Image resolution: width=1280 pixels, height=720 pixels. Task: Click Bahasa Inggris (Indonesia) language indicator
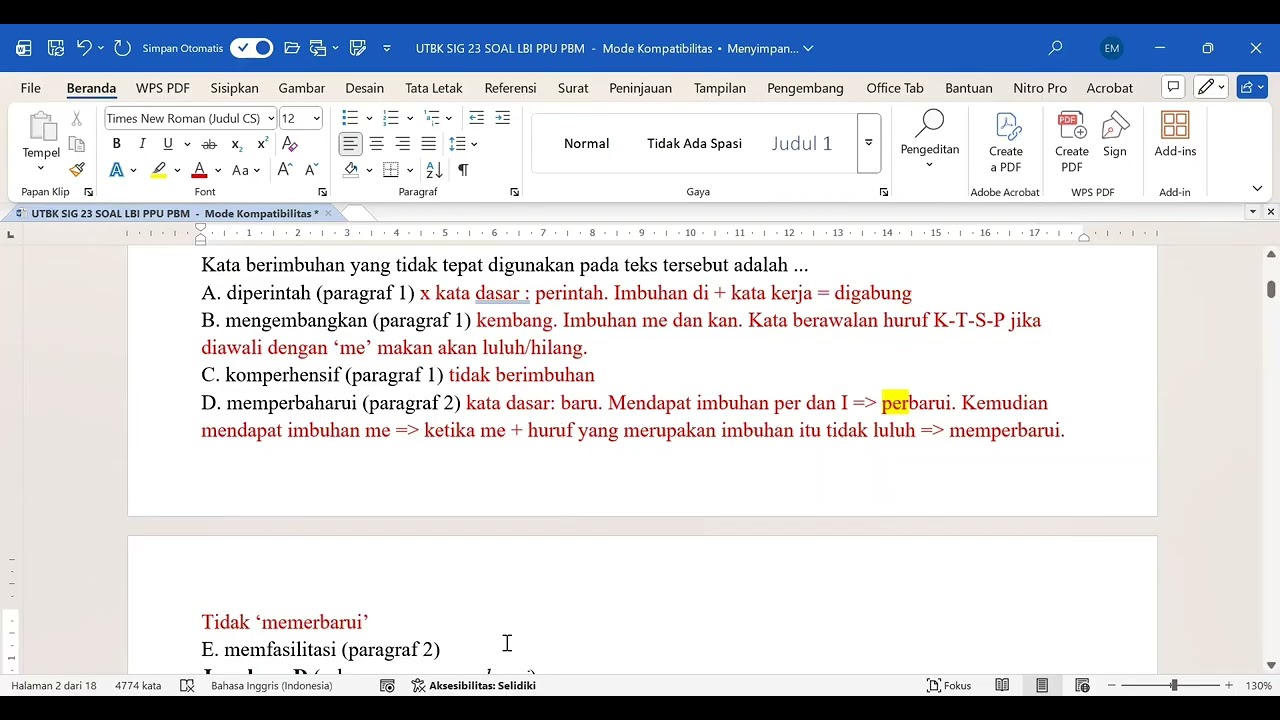tap(271, 685)
